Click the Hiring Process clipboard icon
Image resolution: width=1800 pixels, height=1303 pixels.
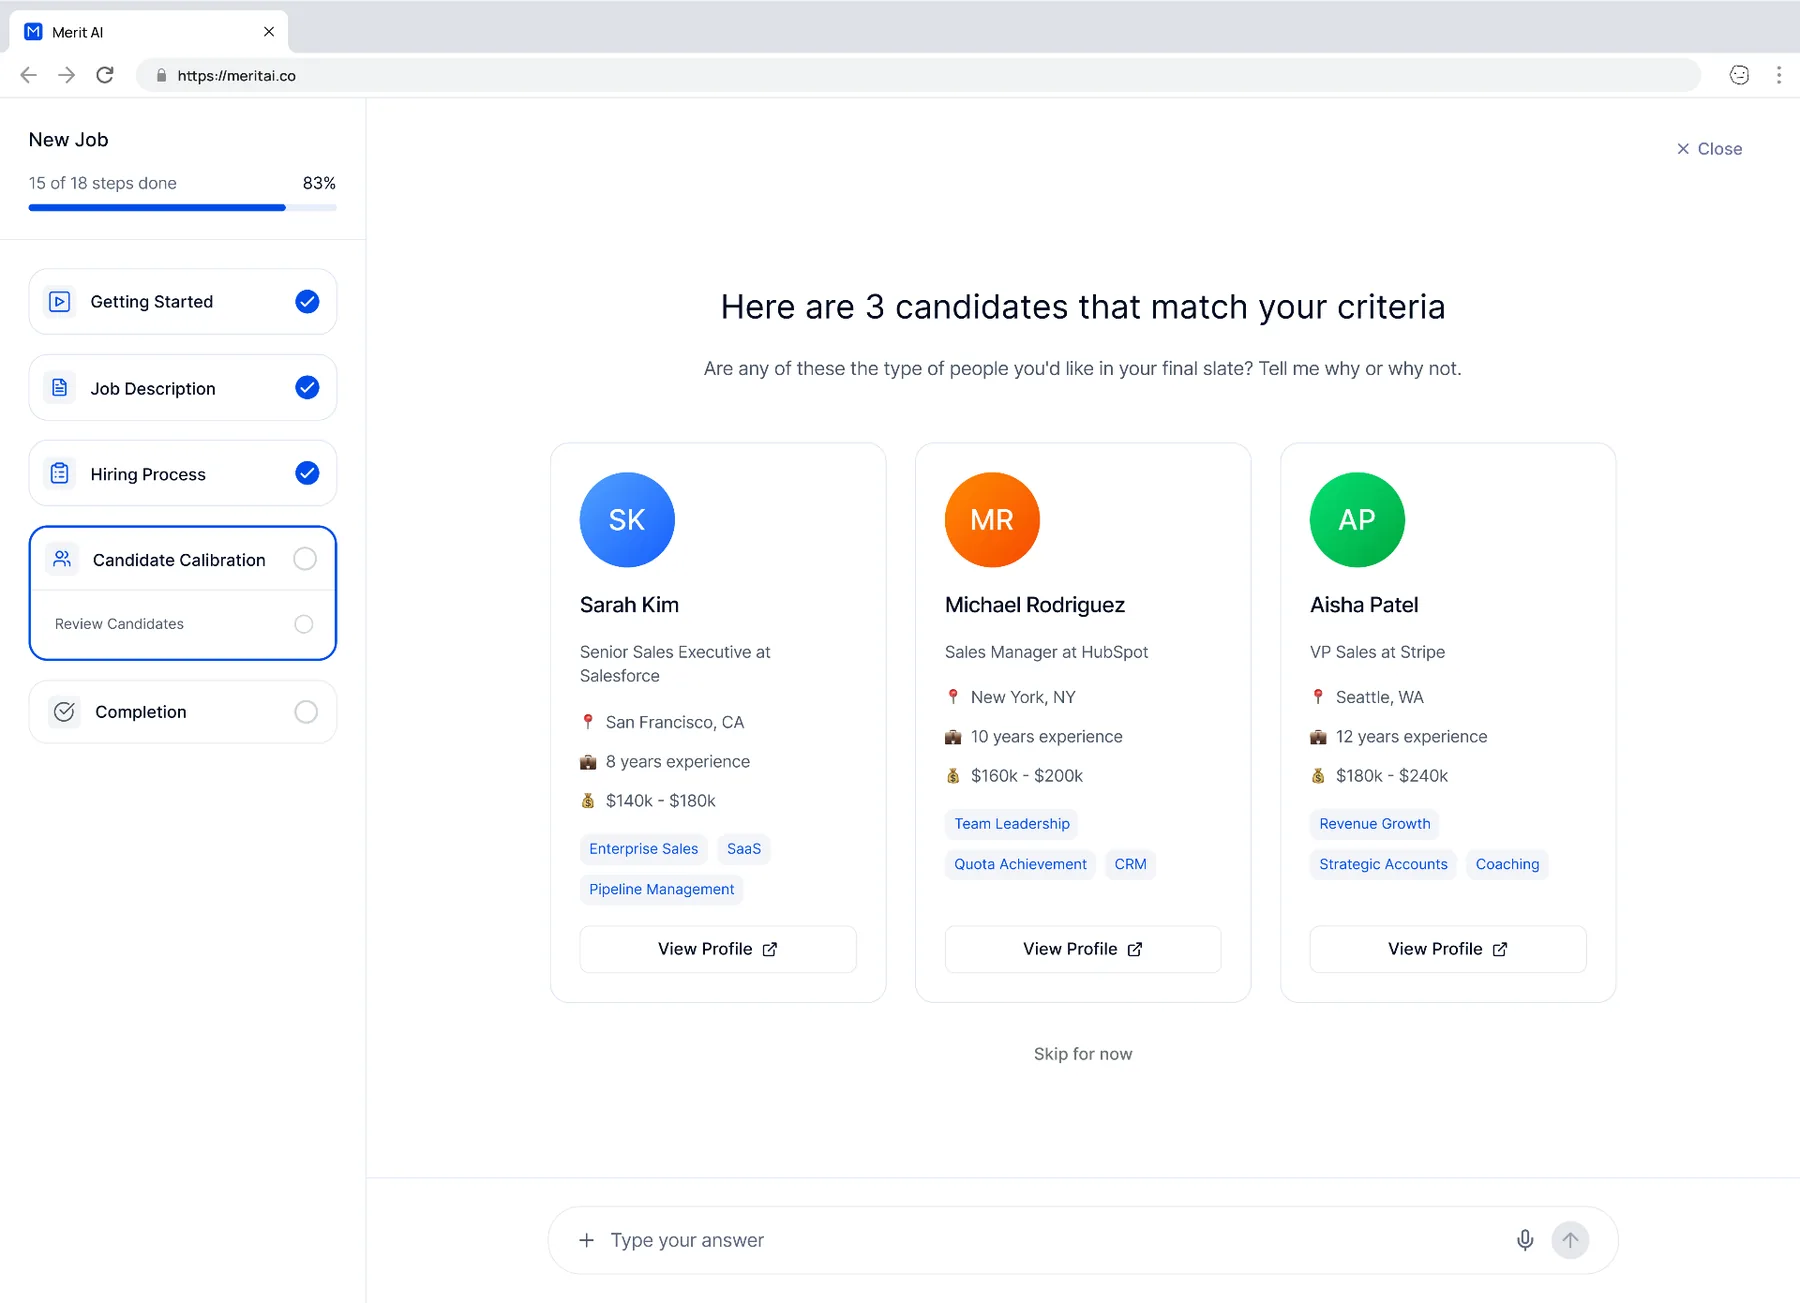(60, 473)
